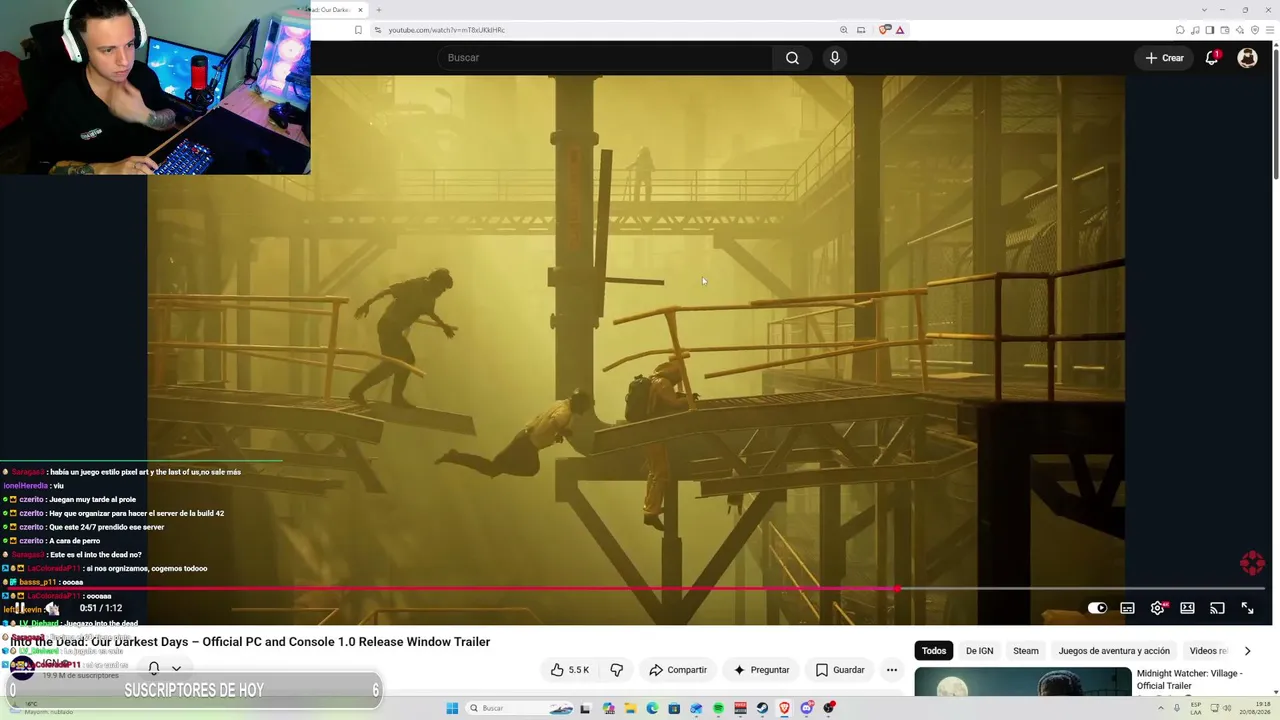This screenshot has height=720, width=1280.
Task: Click the browser address bar URL
Action: (446, 30)
